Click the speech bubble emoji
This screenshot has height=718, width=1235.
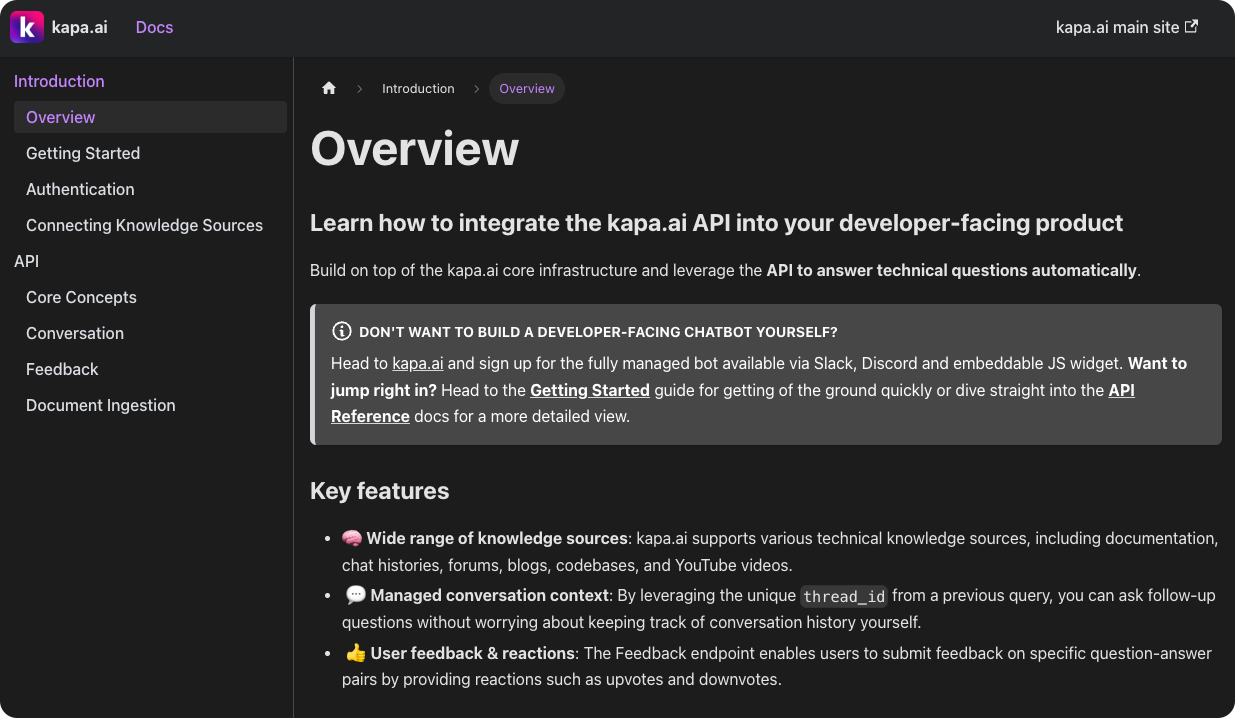pyautogui.click(x=356, y=595)
